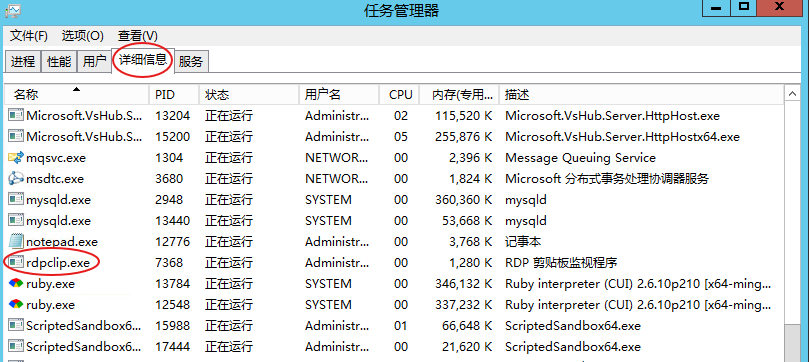Click memory value 360,360 K
The width and height of the screenshot is (809, 362).
click(x=464, y=200)
